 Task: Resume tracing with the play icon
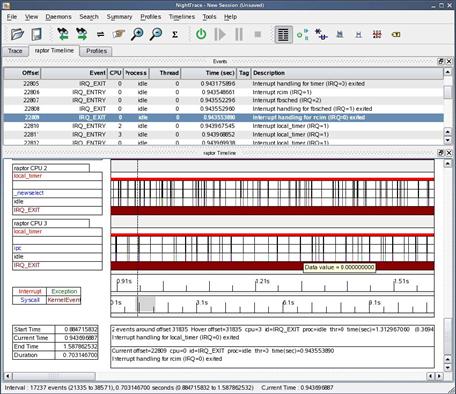tap(220, 34)
